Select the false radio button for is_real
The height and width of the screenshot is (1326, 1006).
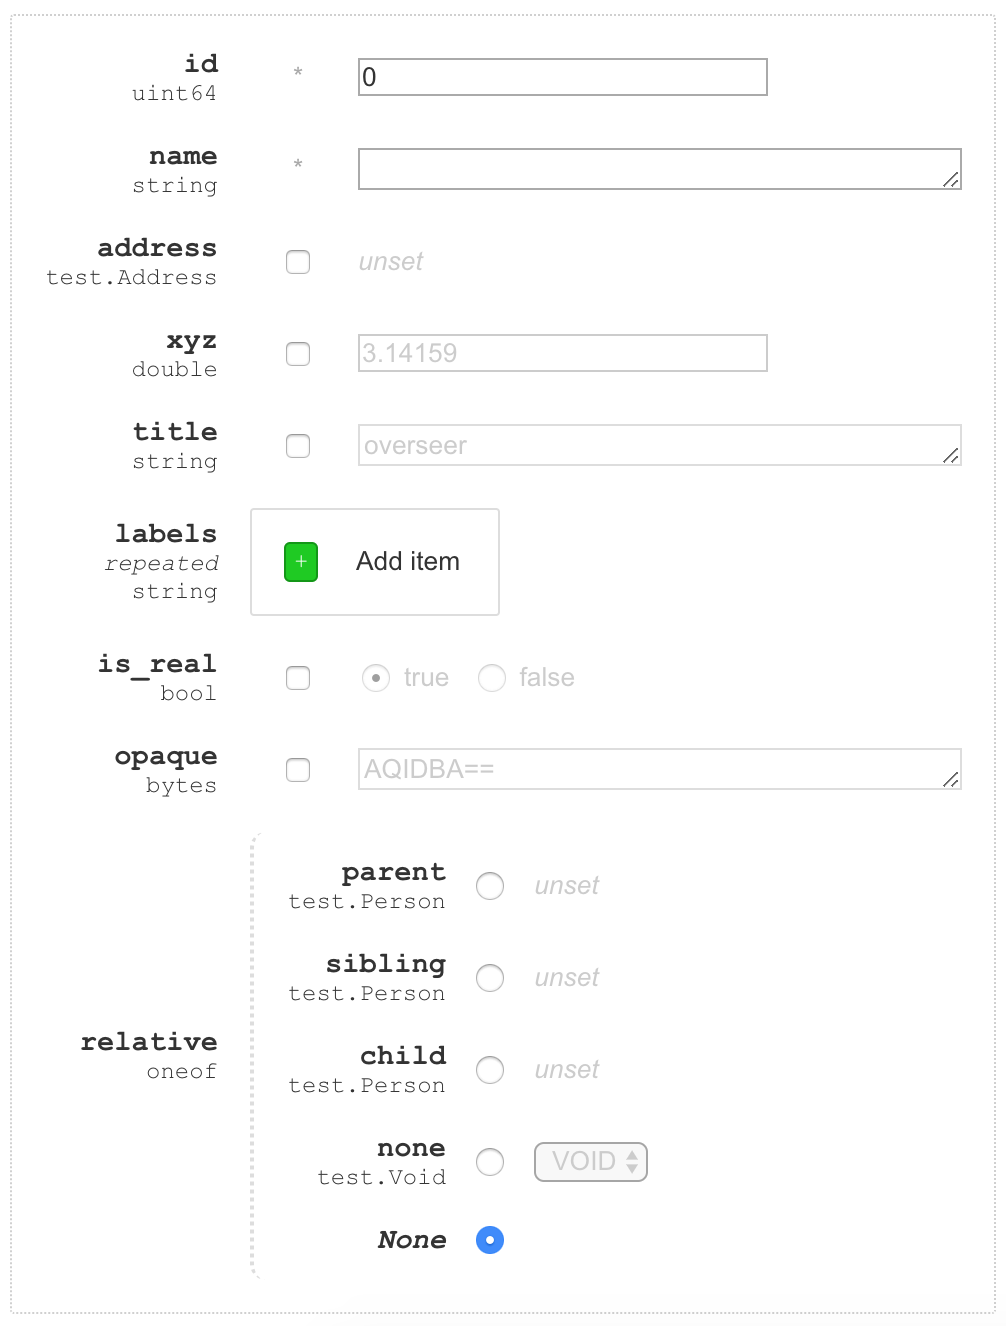[x=492, y=678]
